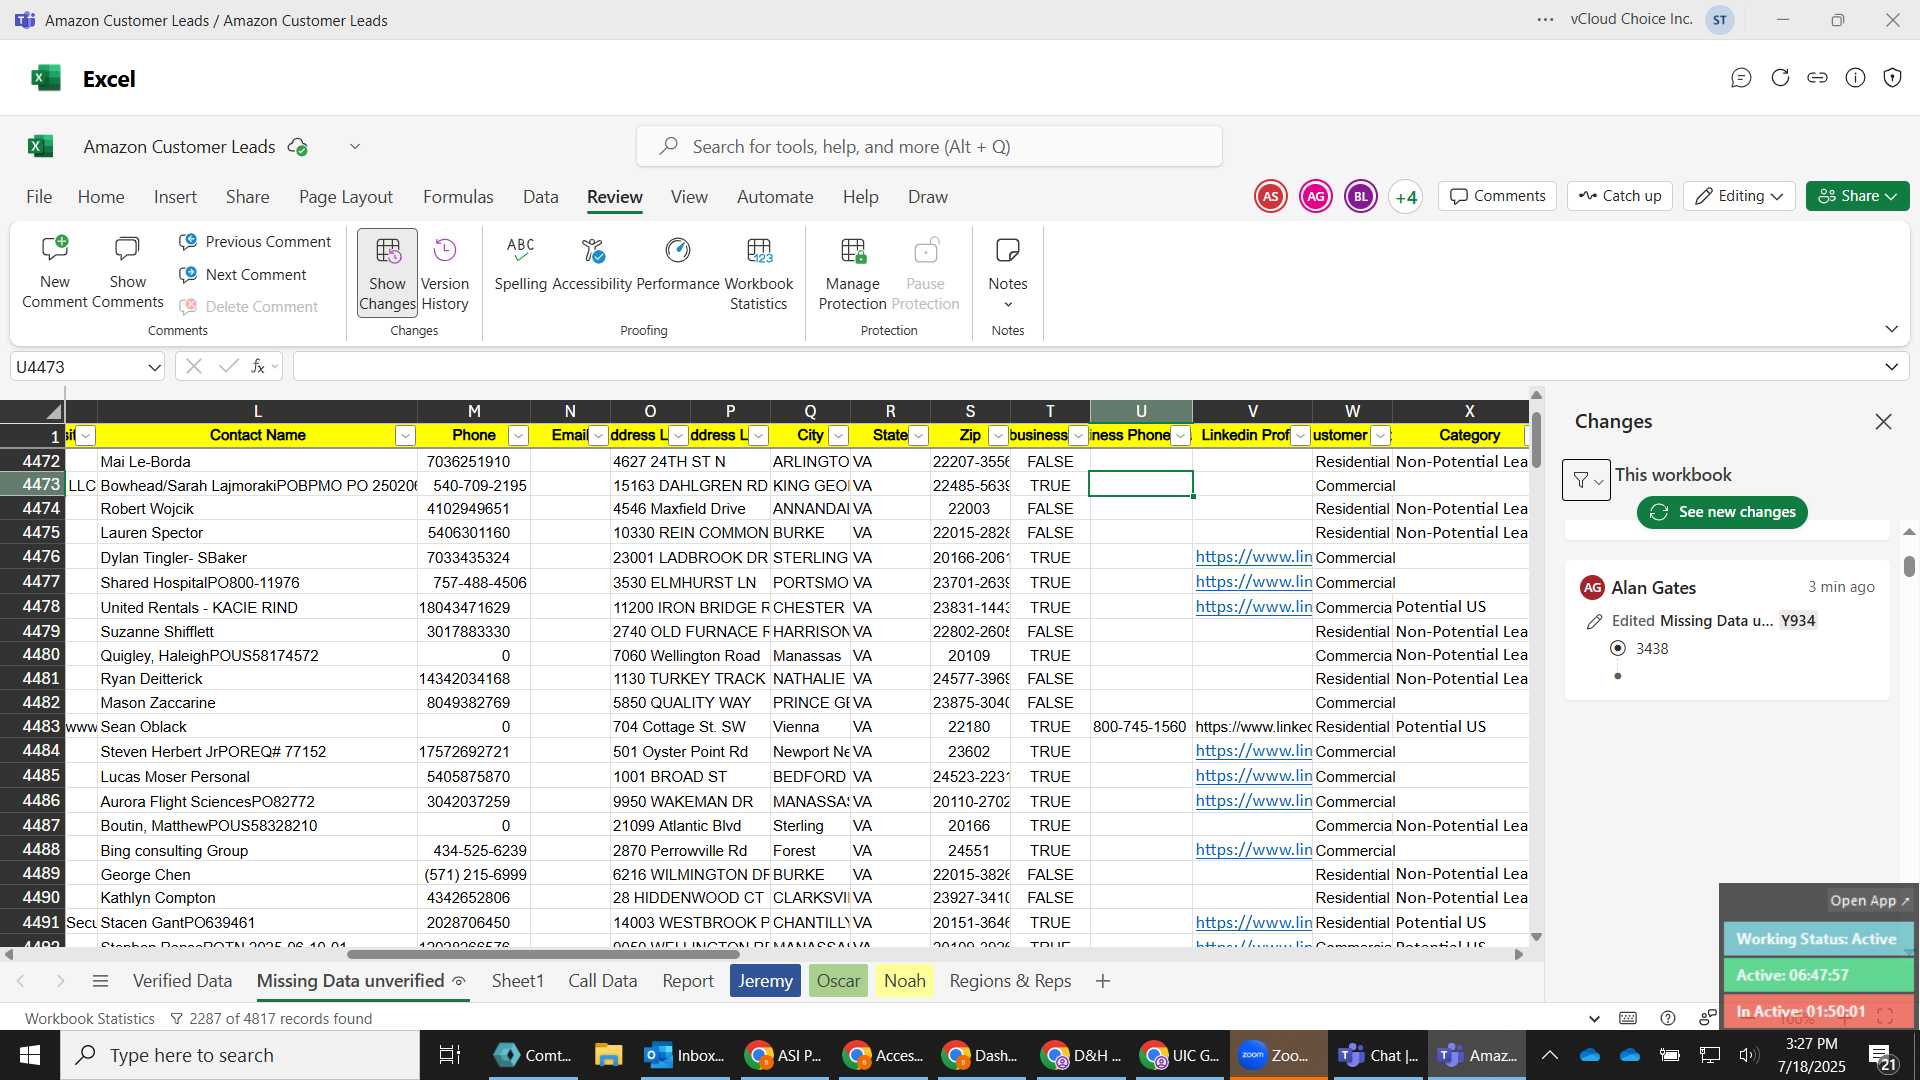Click the reload icon in header

pyautogui.click(x=1780, y=78)
